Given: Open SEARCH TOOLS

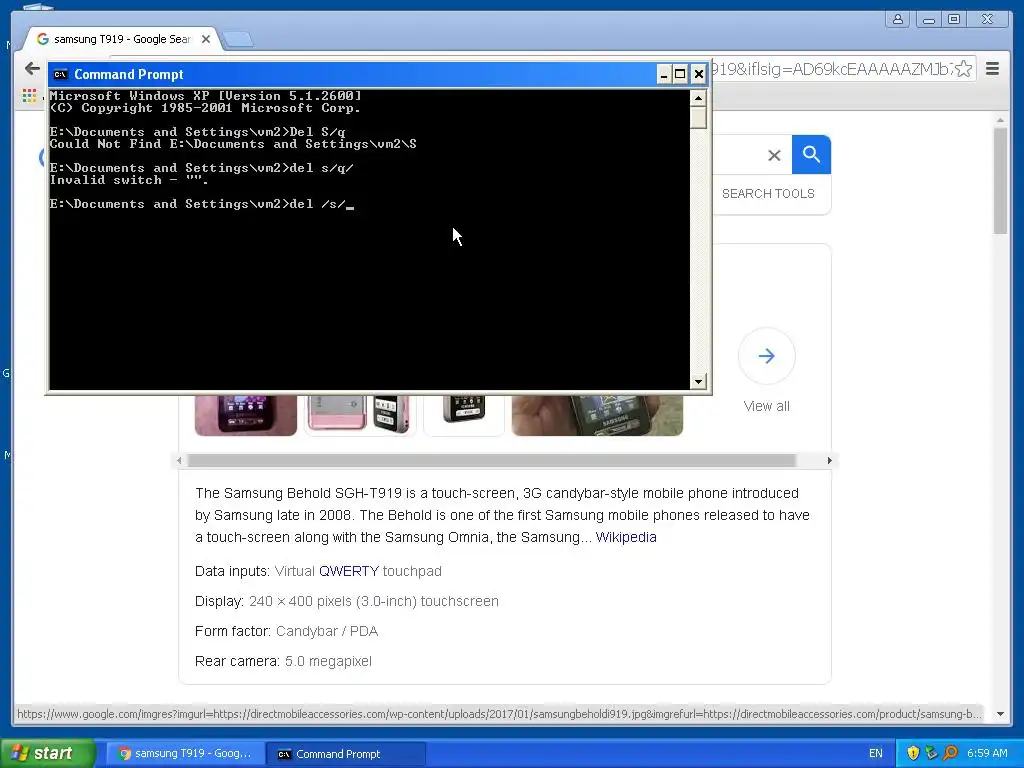Looking at the screenshot, I should tap(768, 194).
